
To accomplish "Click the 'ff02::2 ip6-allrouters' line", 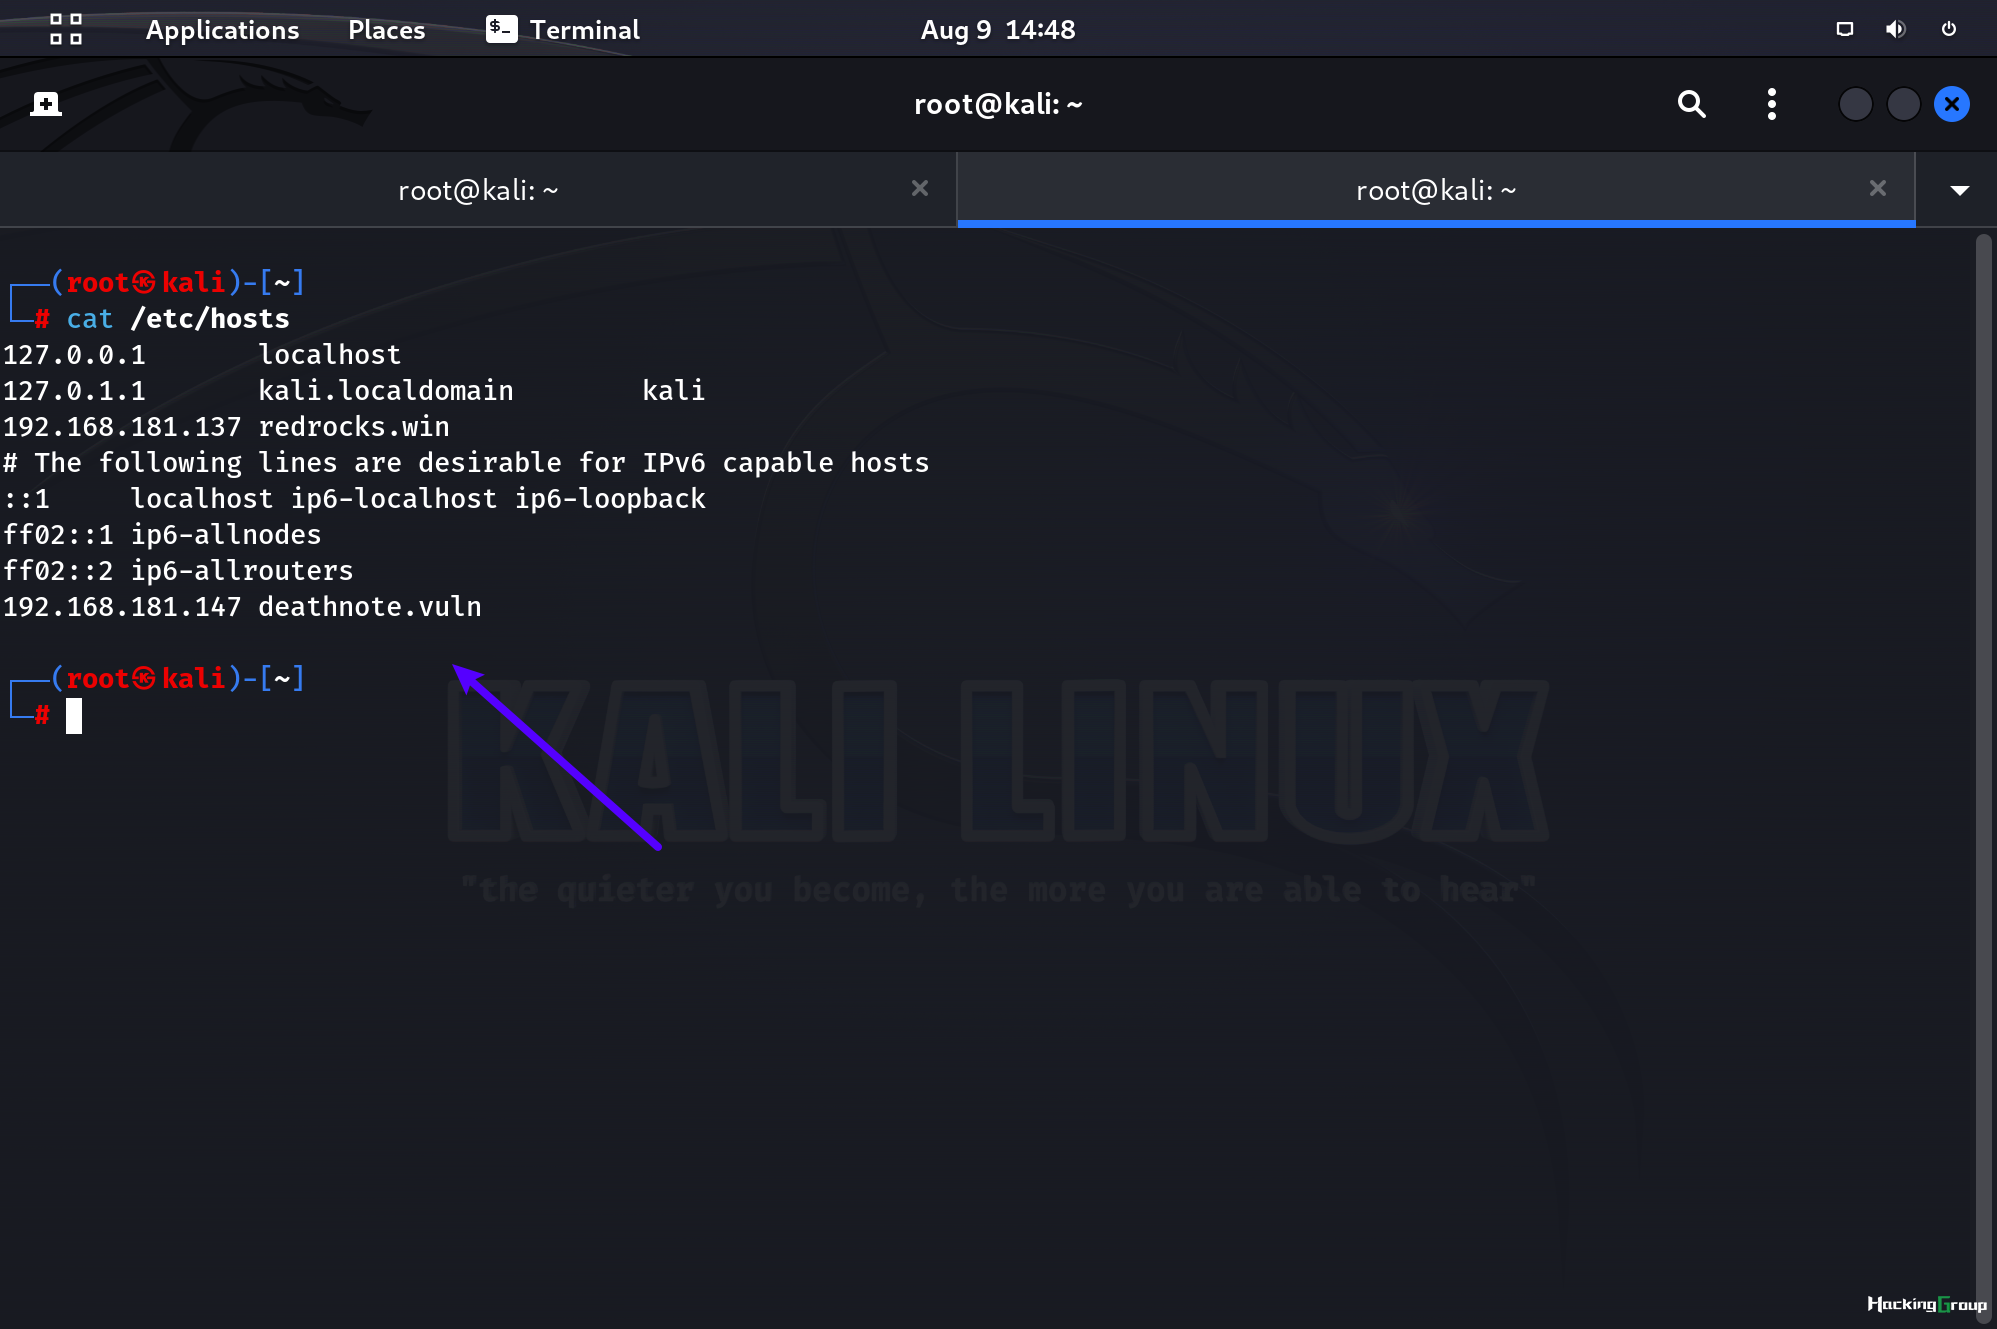I will point(178,571).
